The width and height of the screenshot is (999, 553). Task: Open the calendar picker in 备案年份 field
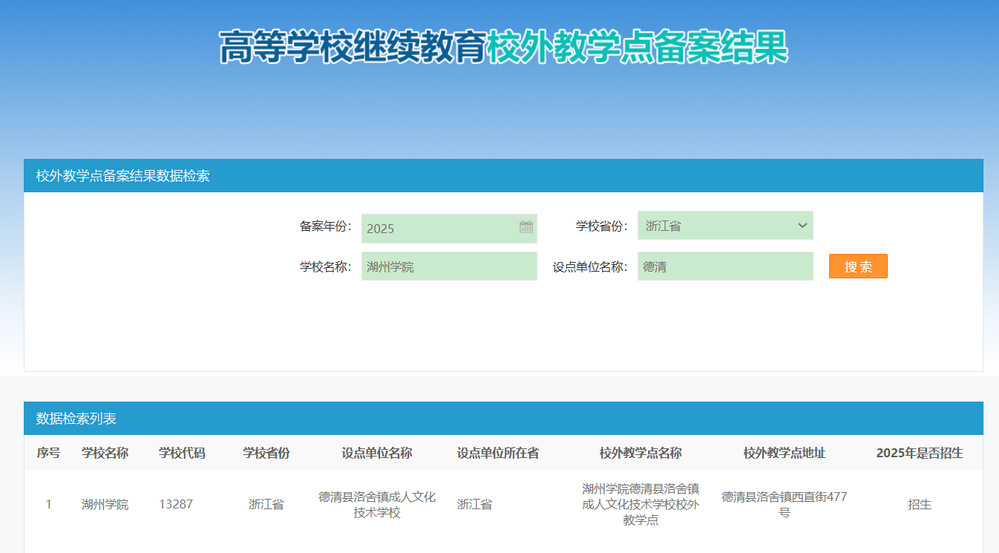pyautogui.click(x=526, y=228)
